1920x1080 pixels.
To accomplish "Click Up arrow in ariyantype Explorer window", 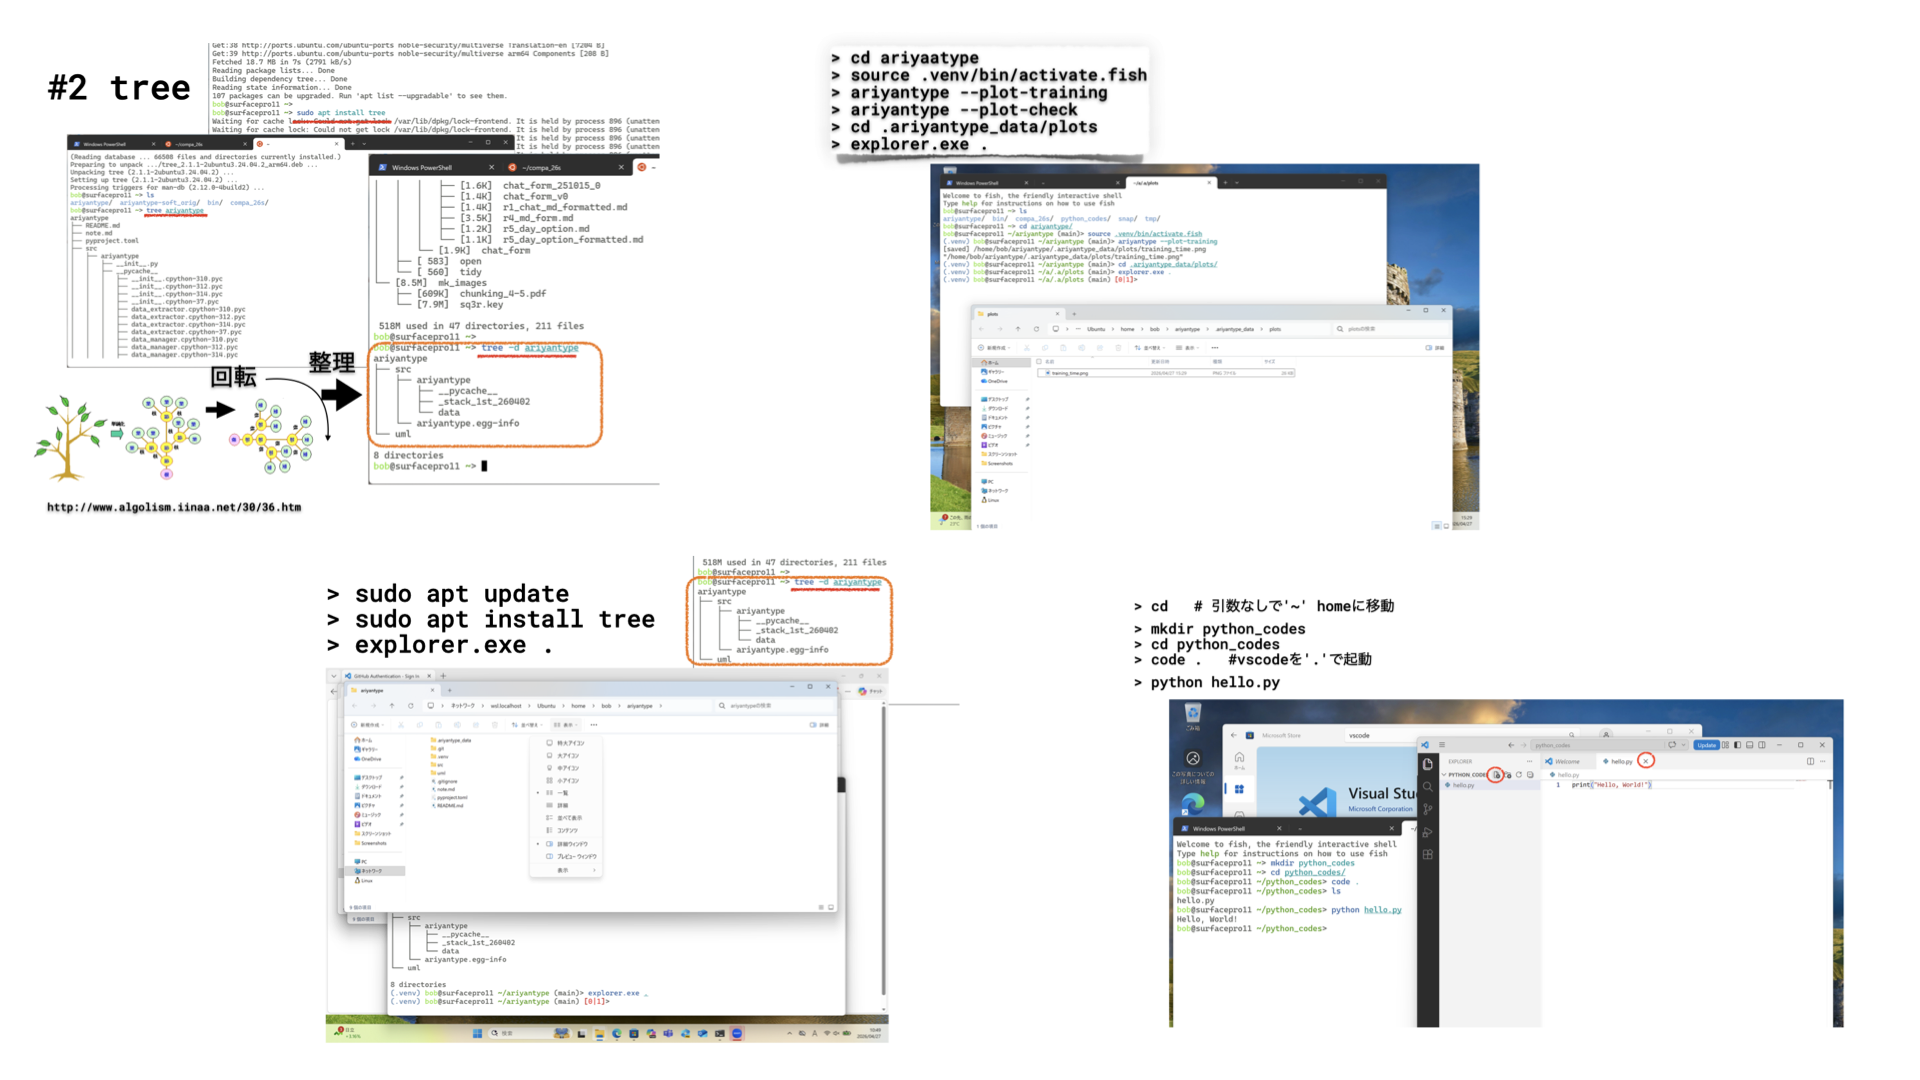I will [x=392, y=706].
